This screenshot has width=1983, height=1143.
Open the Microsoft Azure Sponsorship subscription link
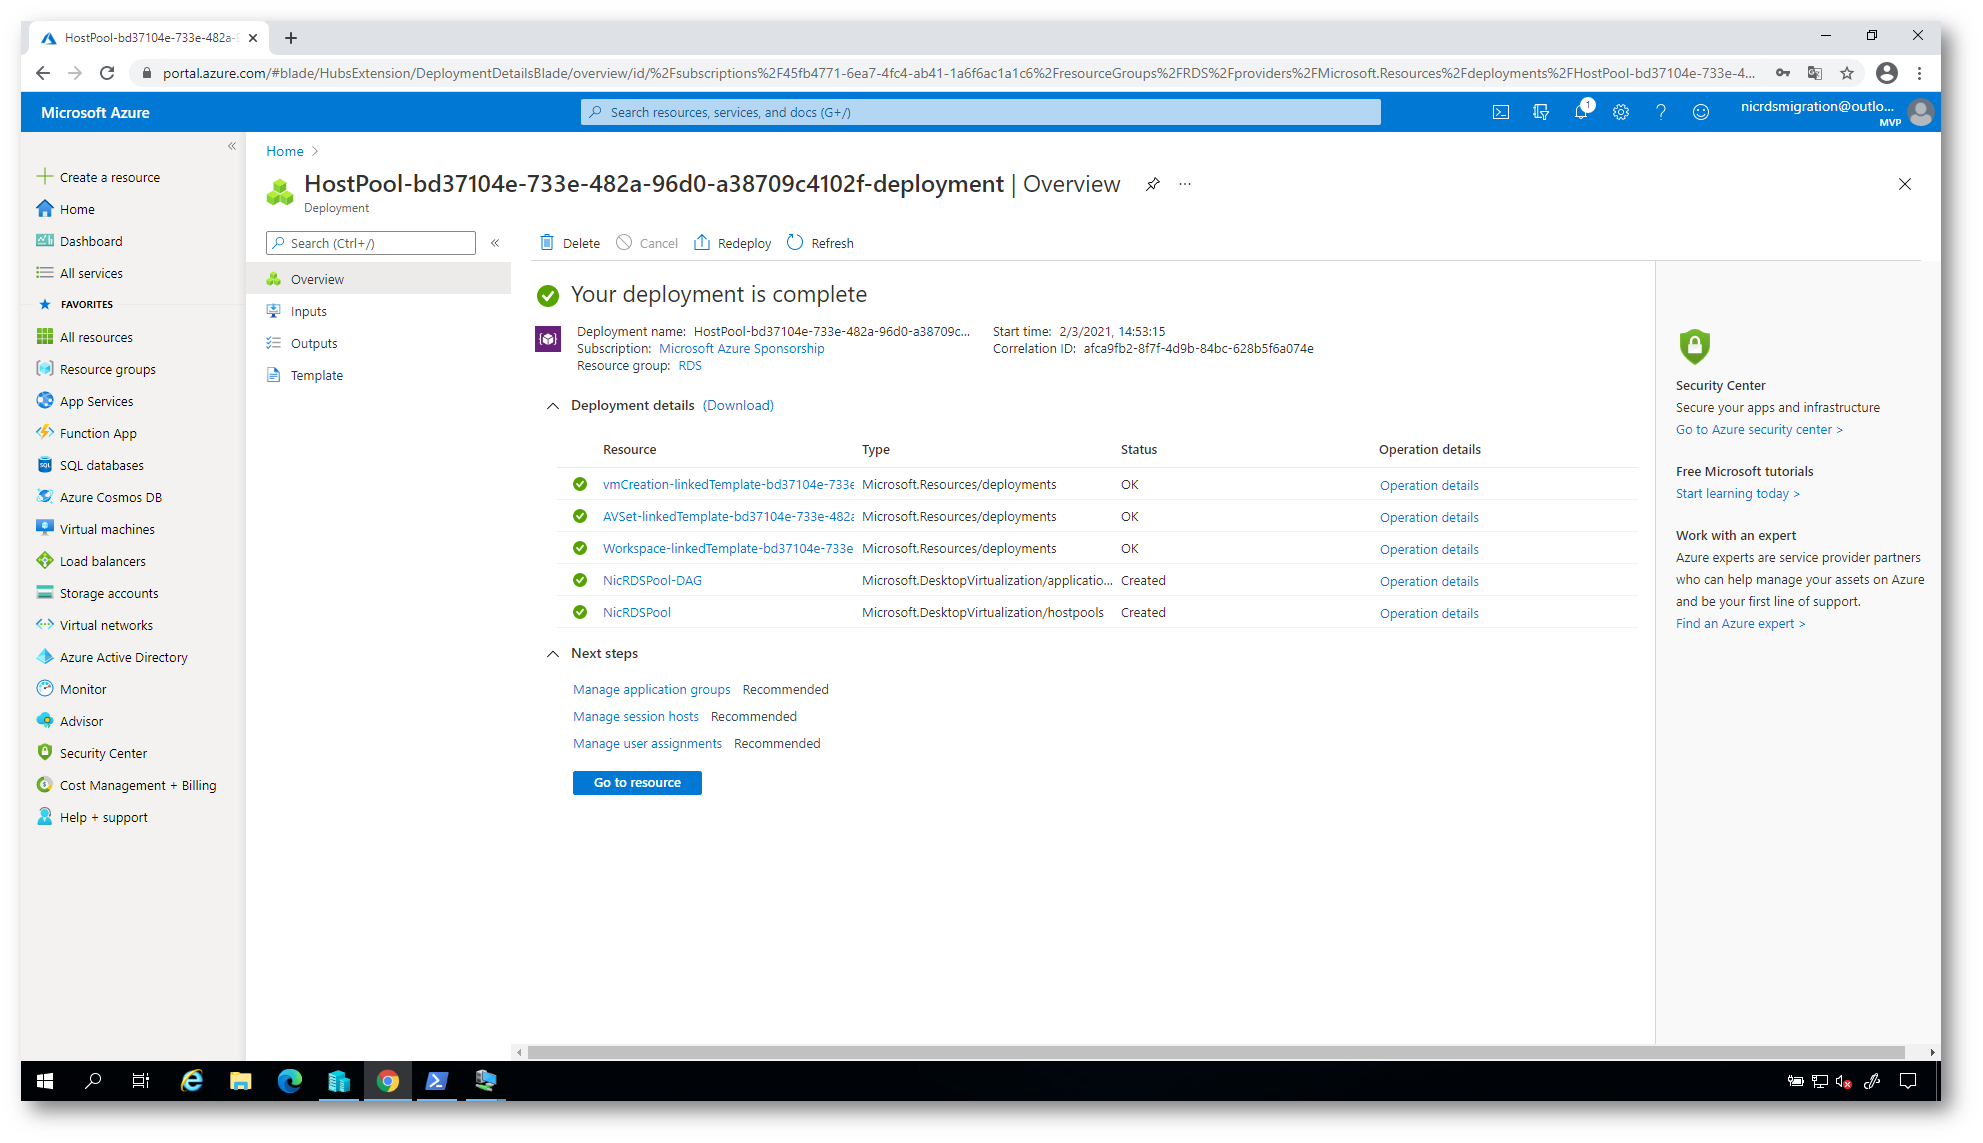coord(742,349)
